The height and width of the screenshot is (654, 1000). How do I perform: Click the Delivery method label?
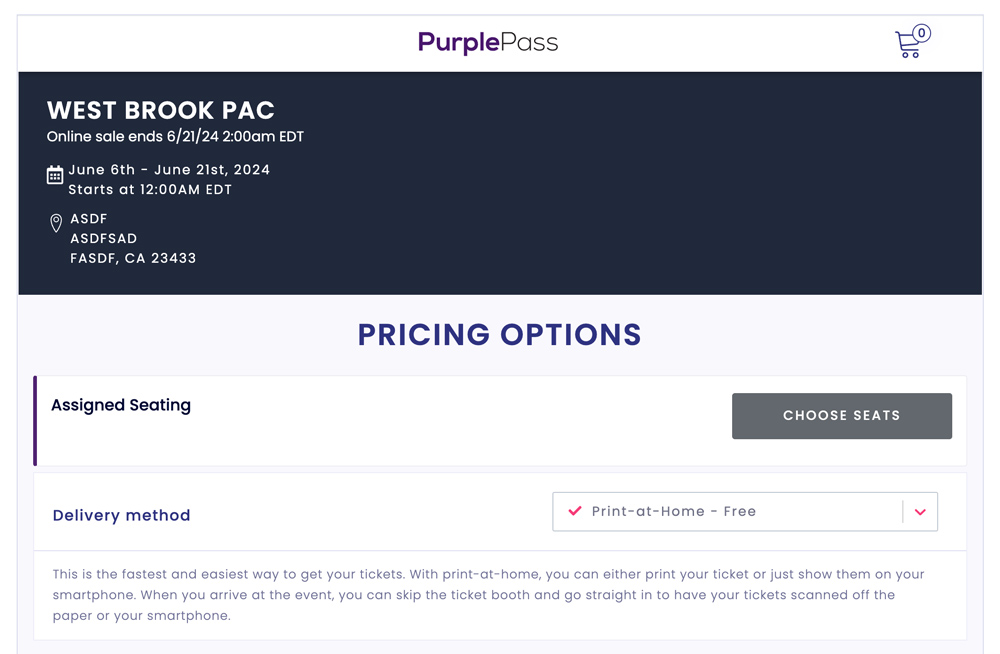pyautogui.click(x=121, y=515)
